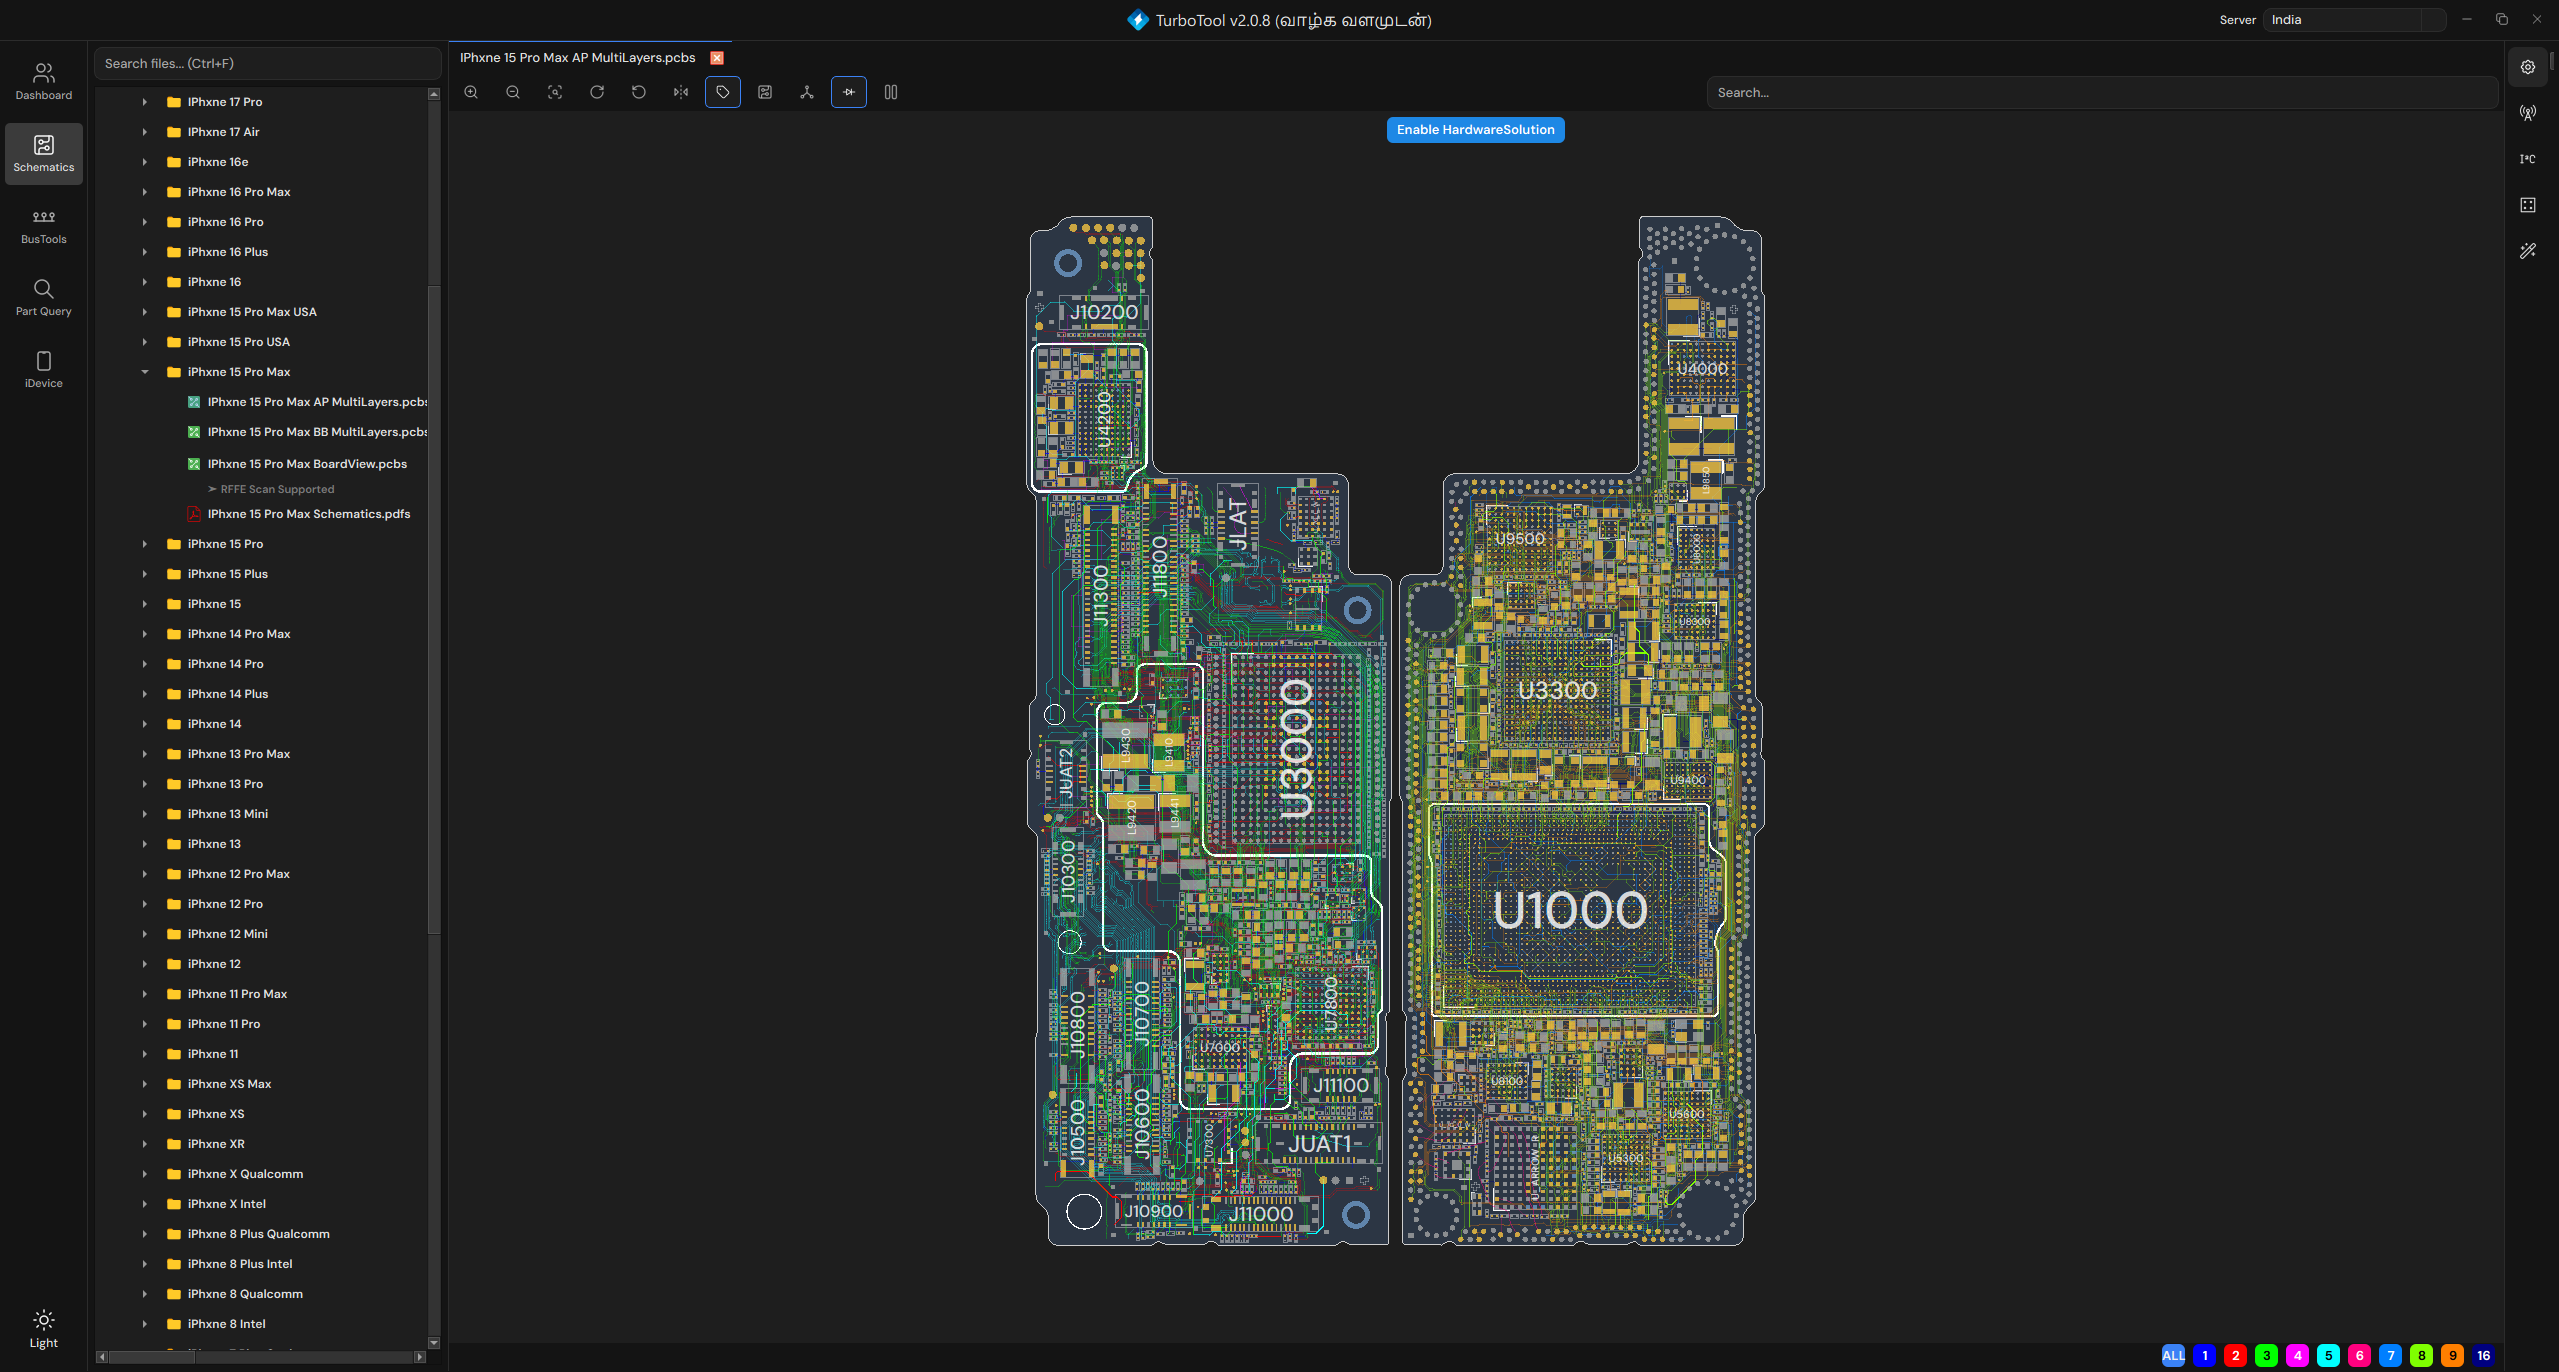Click the board Search field

2102,92
